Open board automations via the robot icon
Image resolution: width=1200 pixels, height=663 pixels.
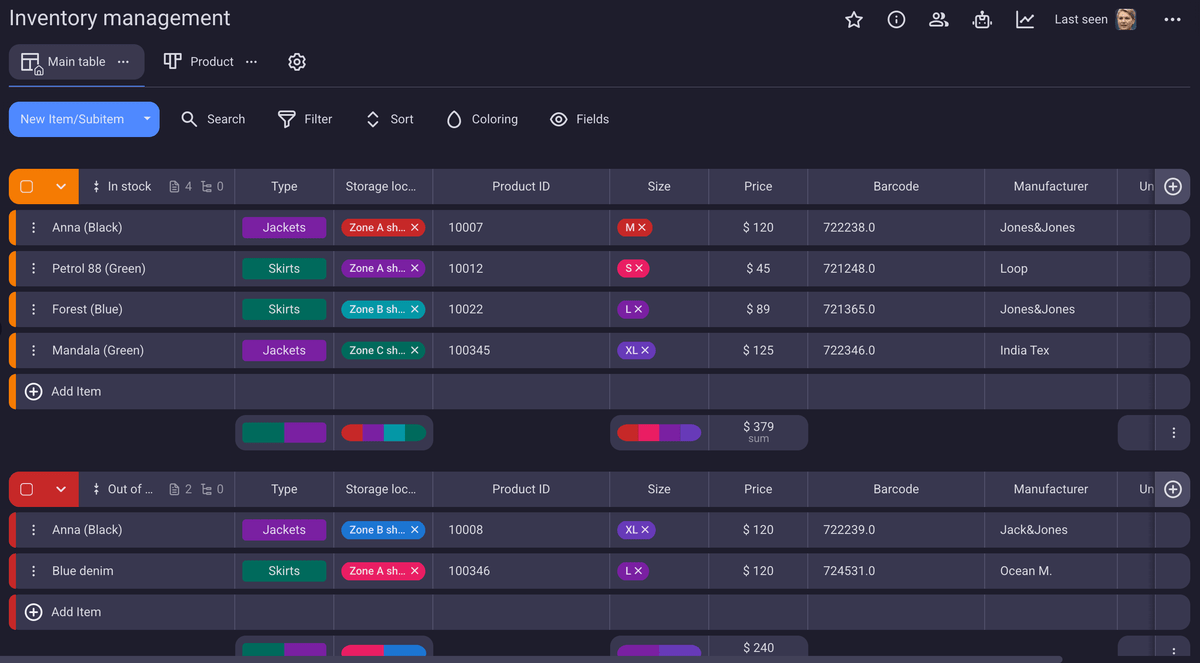[981, 19]
